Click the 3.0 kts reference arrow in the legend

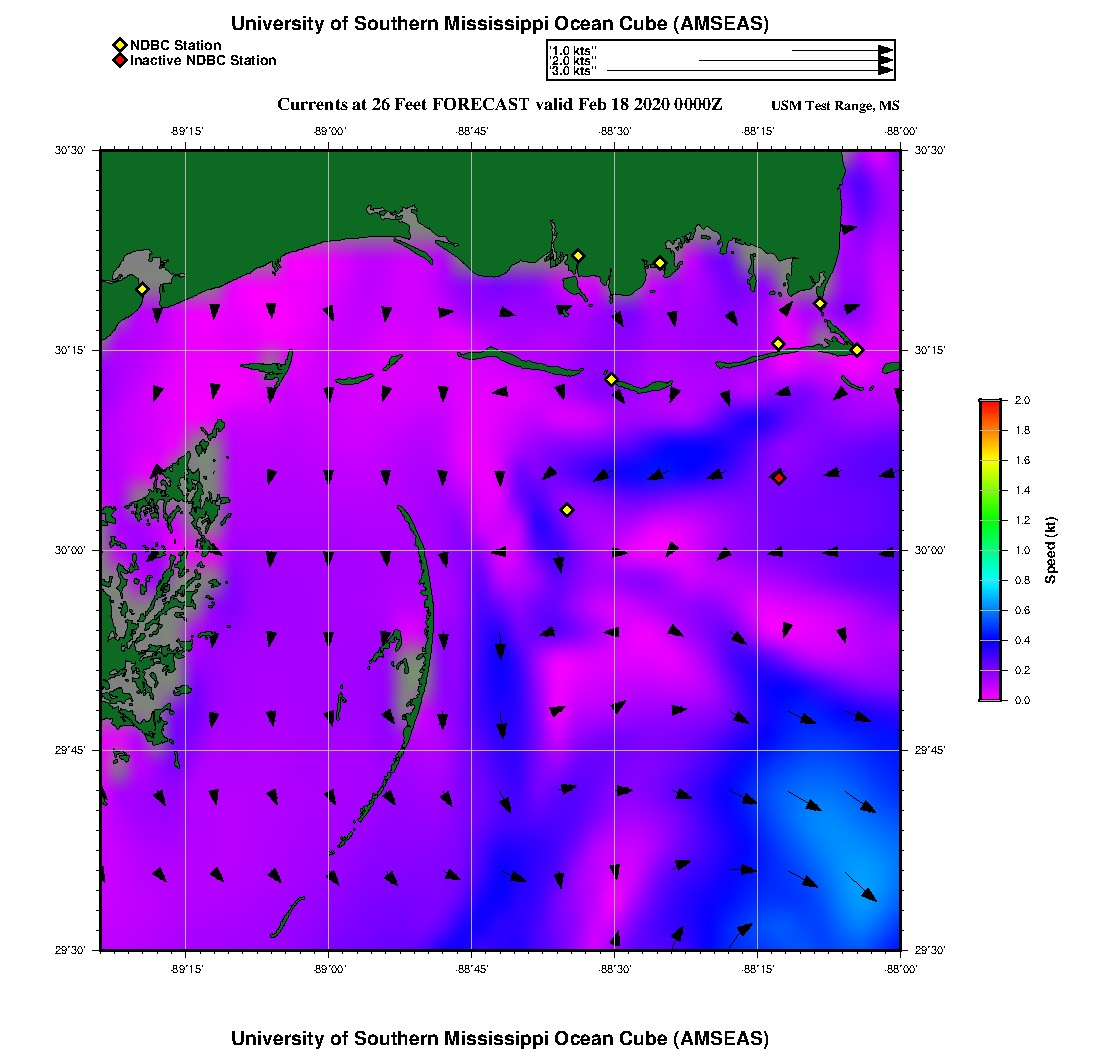tap(750, 70)
